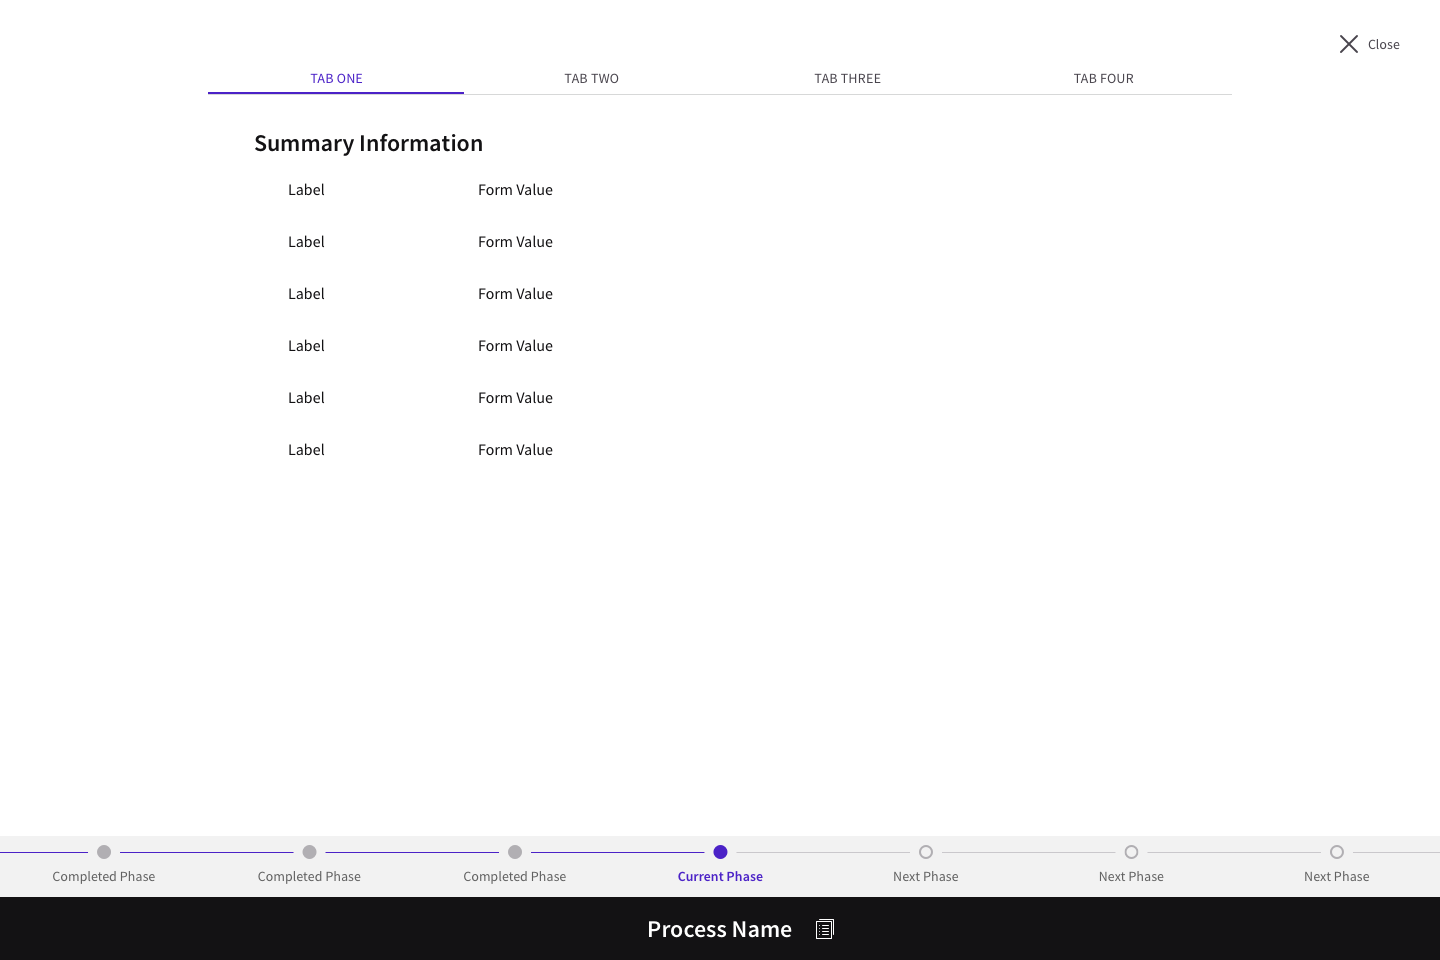Click the X close icon
The image size is (1440, 960).
coord(1349,44)
